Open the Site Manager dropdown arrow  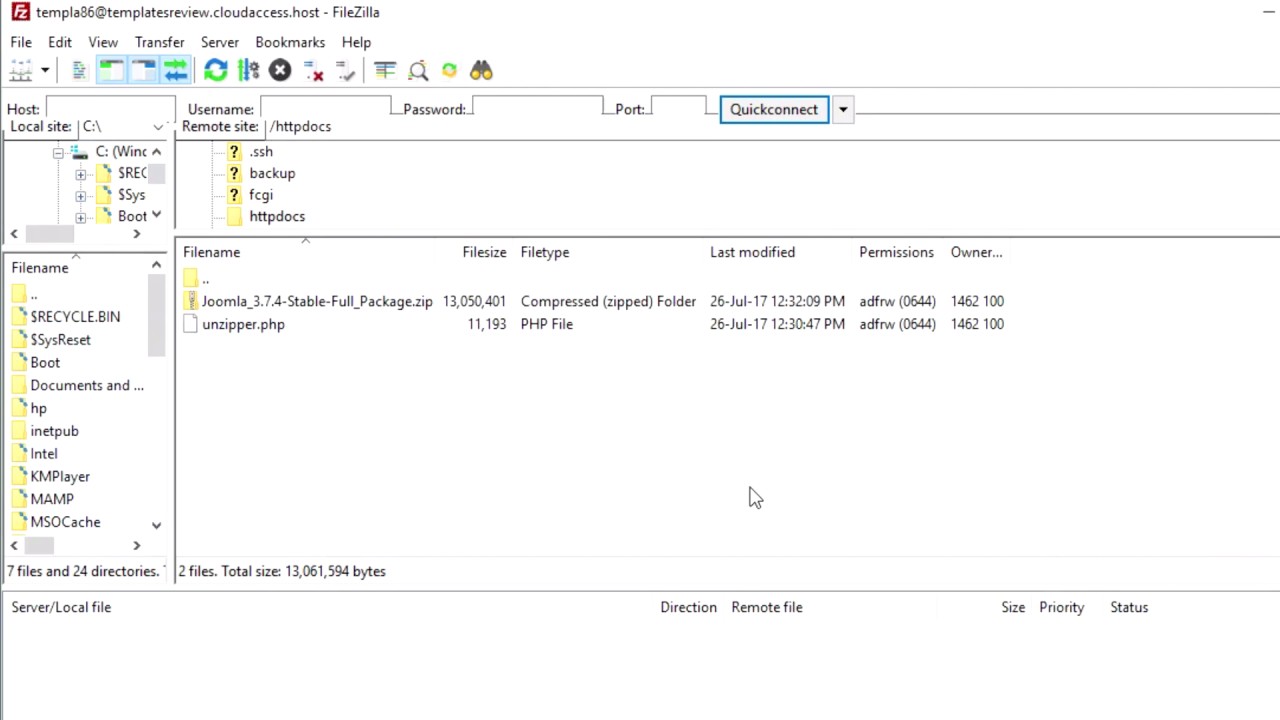pyautogui.click(x=45, y=70)
